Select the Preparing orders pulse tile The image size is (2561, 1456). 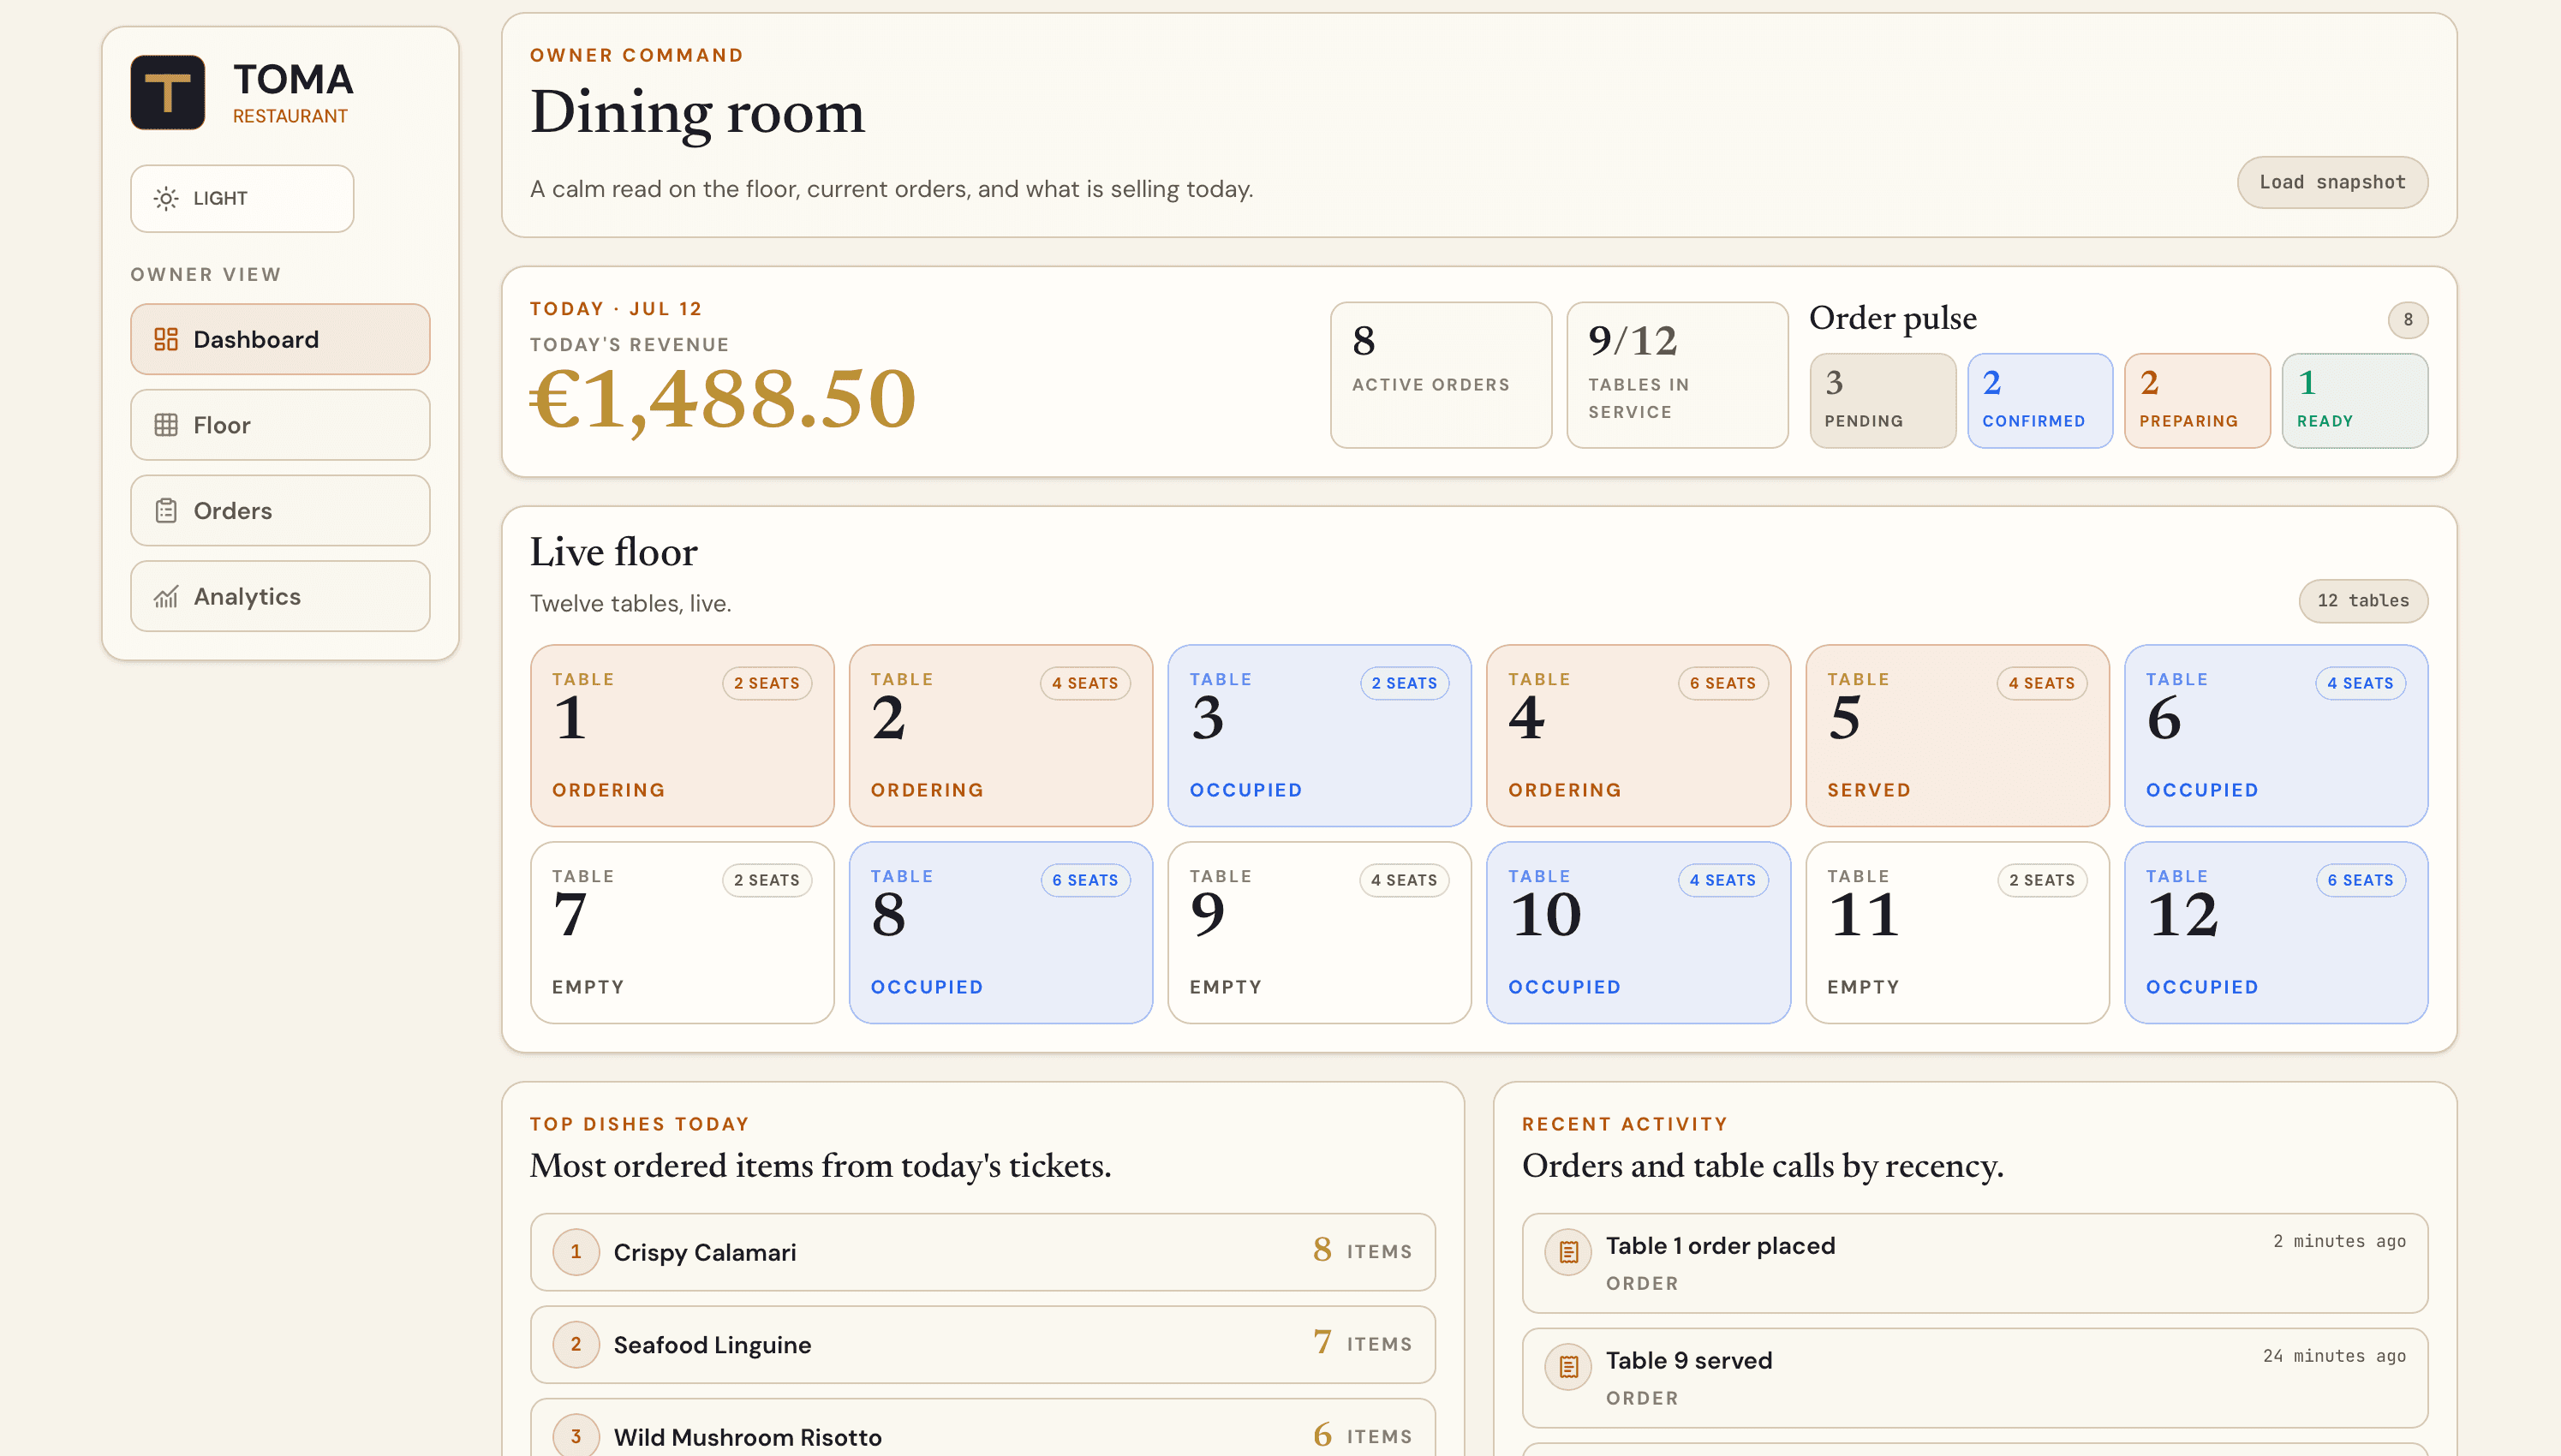coord(2197,400)
